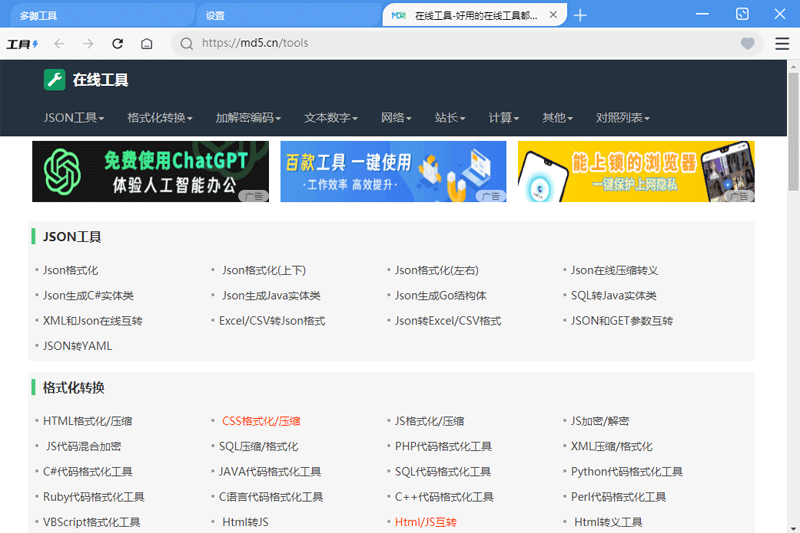Image resolution: width=800 pixels, height=533 pixels.
Task: Expand the JSON工具 dropdown menu
Action: pos(74,118)
